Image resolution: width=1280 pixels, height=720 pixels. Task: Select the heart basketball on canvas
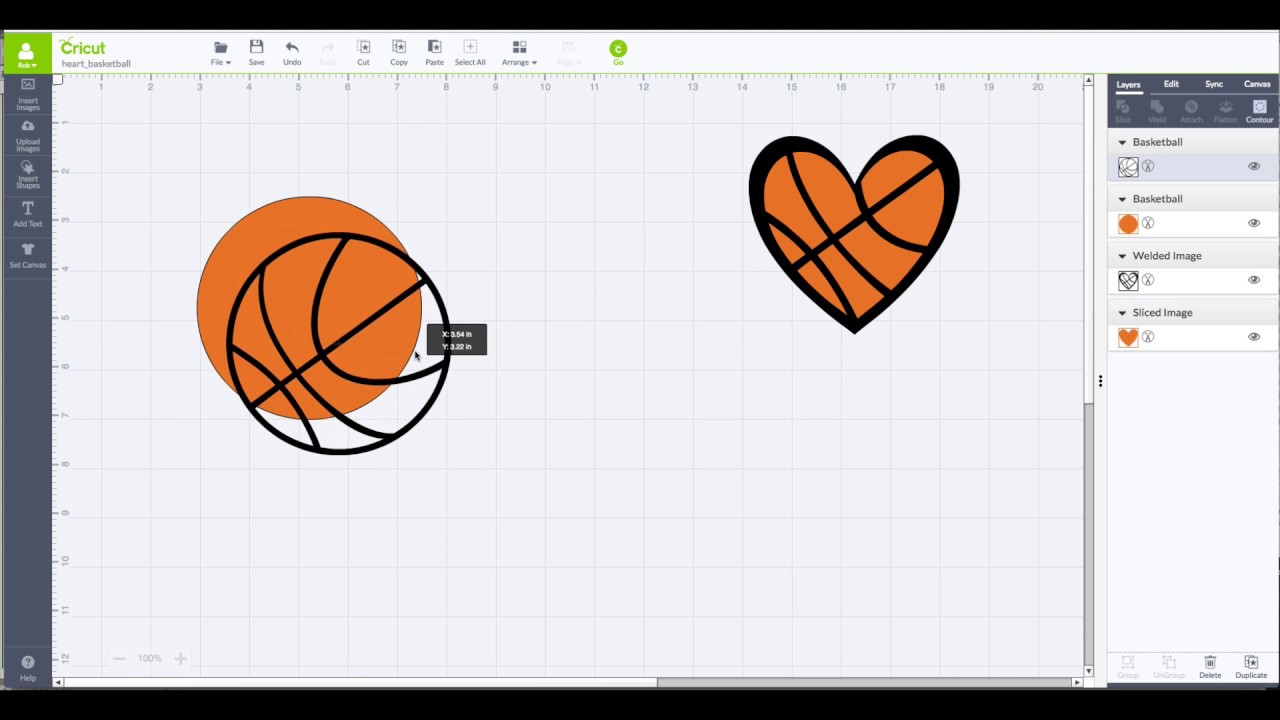click(x=854, y=234)
